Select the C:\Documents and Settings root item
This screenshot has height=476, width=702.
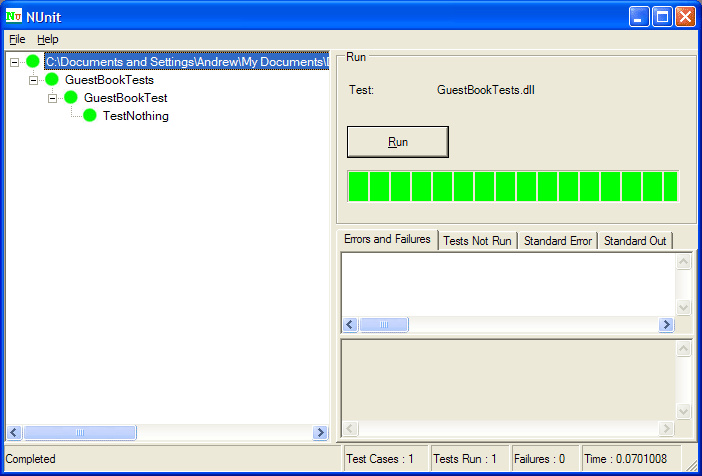[x=186, y=62]
